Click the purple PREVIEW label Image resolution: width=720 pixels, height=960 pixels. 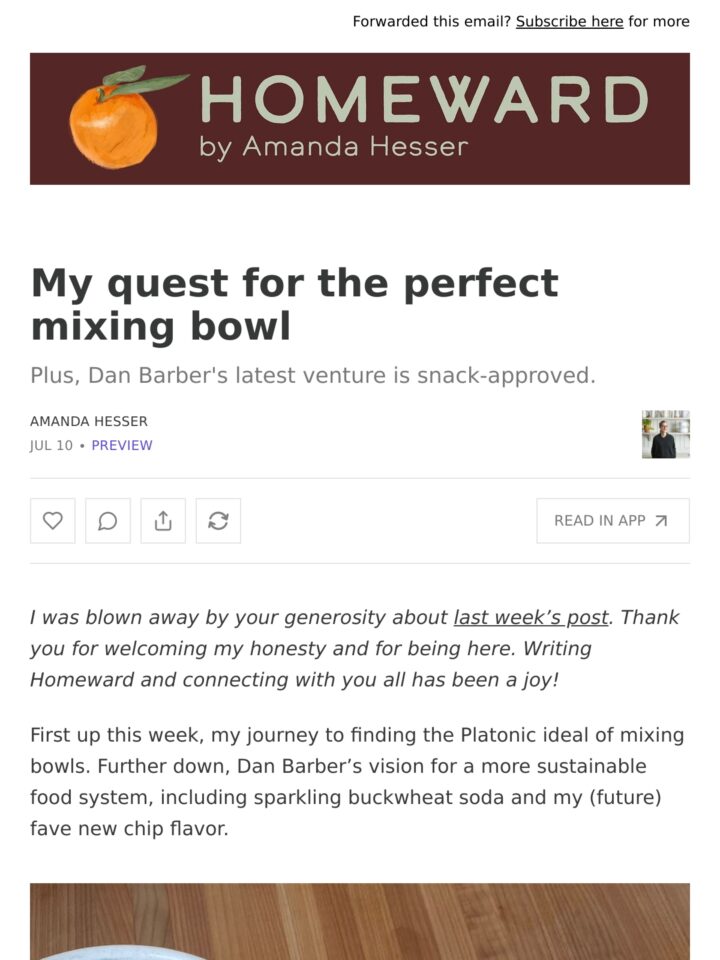click(x=122, y=445)
